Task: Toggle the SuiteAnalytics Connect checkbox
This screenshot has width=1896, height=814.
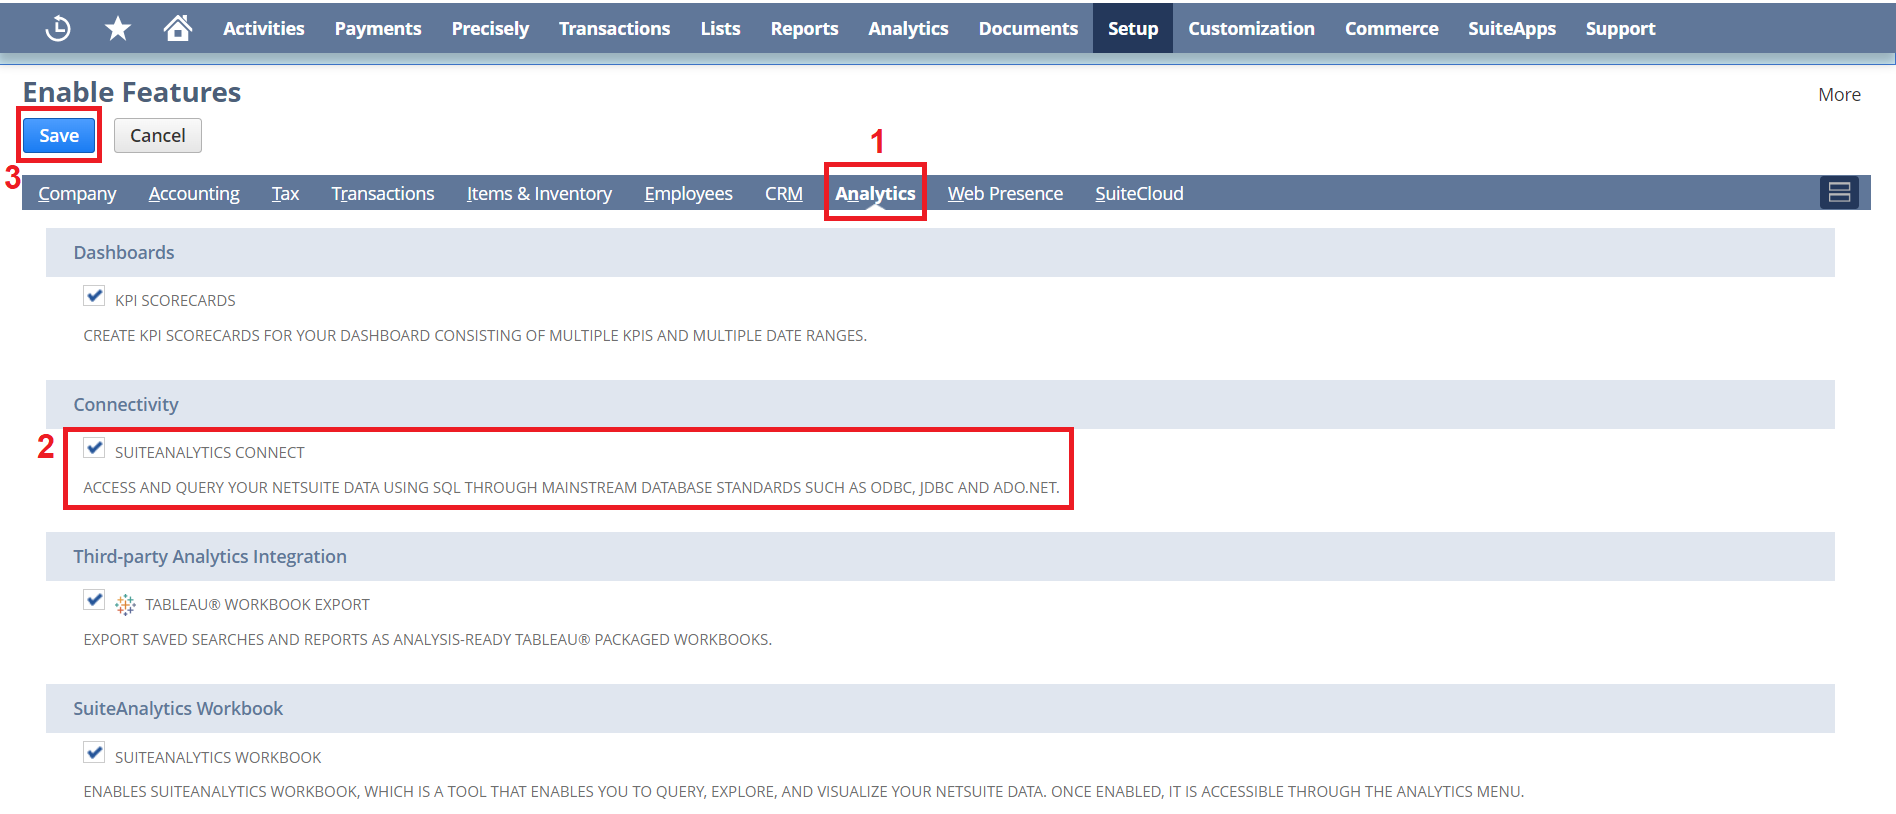Action: [x=94, y=448]
